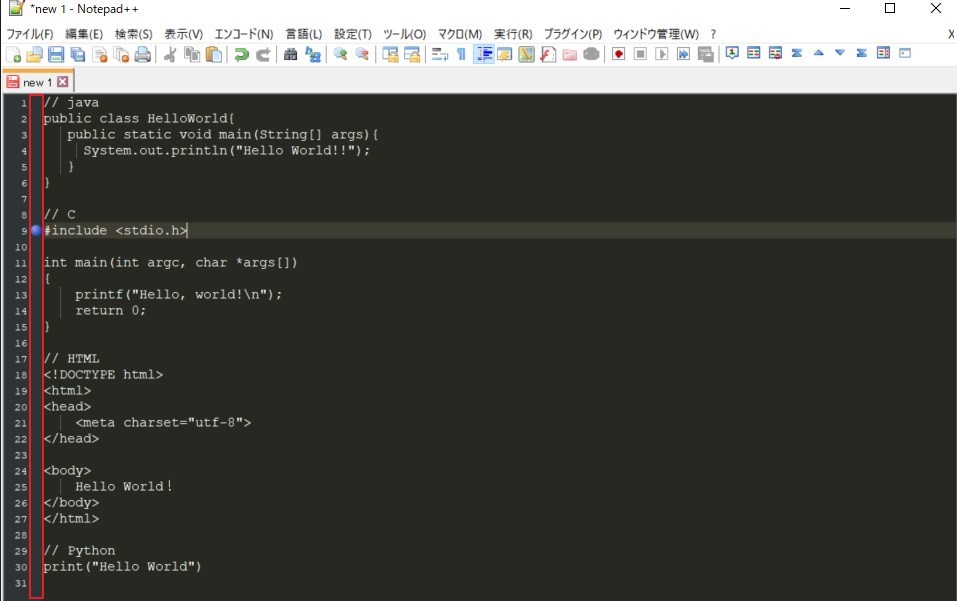Click the Undo green arrow icon
The image size is (957, 601).
pyautogui.click(x=241, y=54)
